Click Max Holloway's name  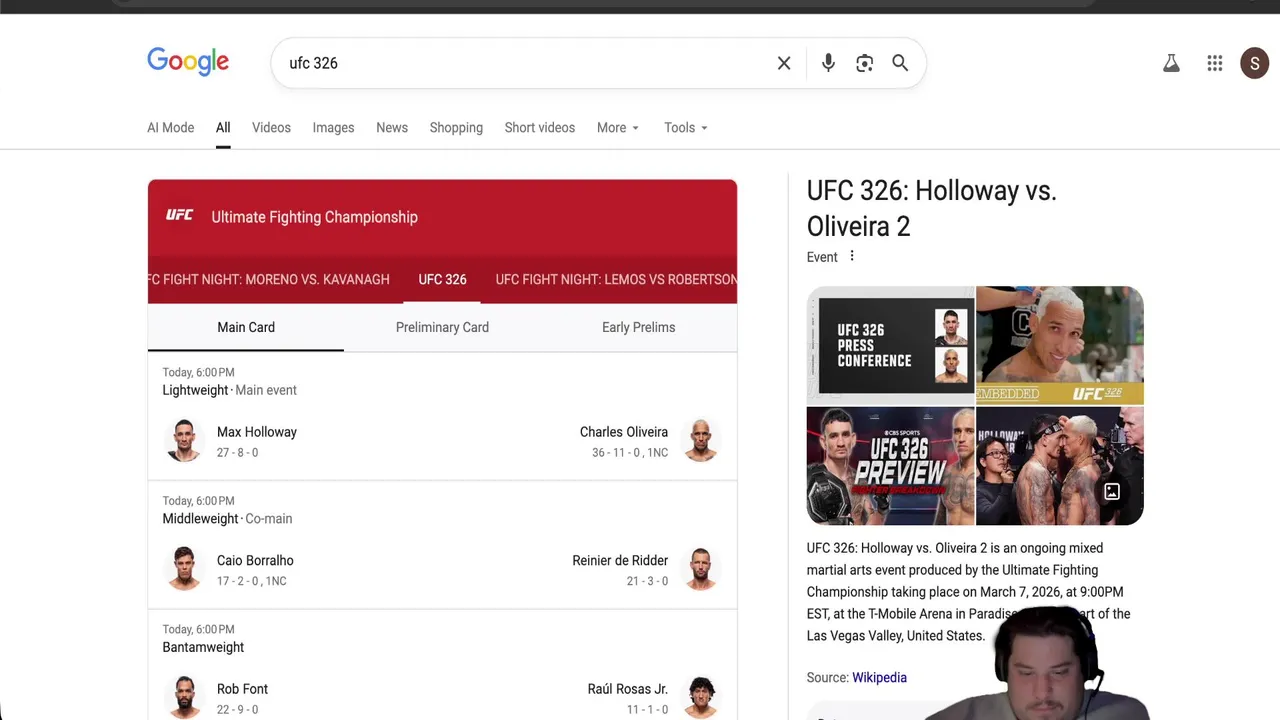click(257, 432)
